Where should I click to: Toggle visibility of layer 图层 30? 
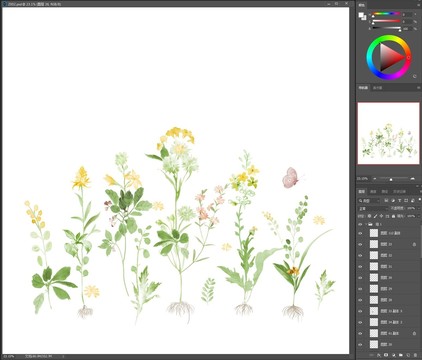(360, 278)
